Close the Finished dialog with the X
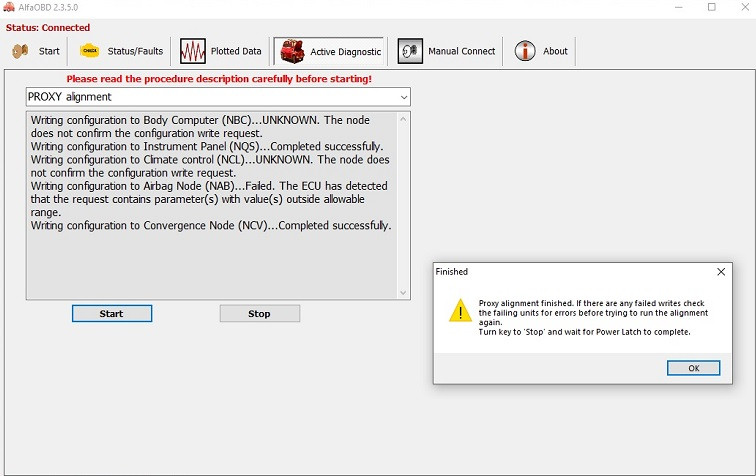The image size is (756, 476). pyautogui.click(x=721, y=271)
